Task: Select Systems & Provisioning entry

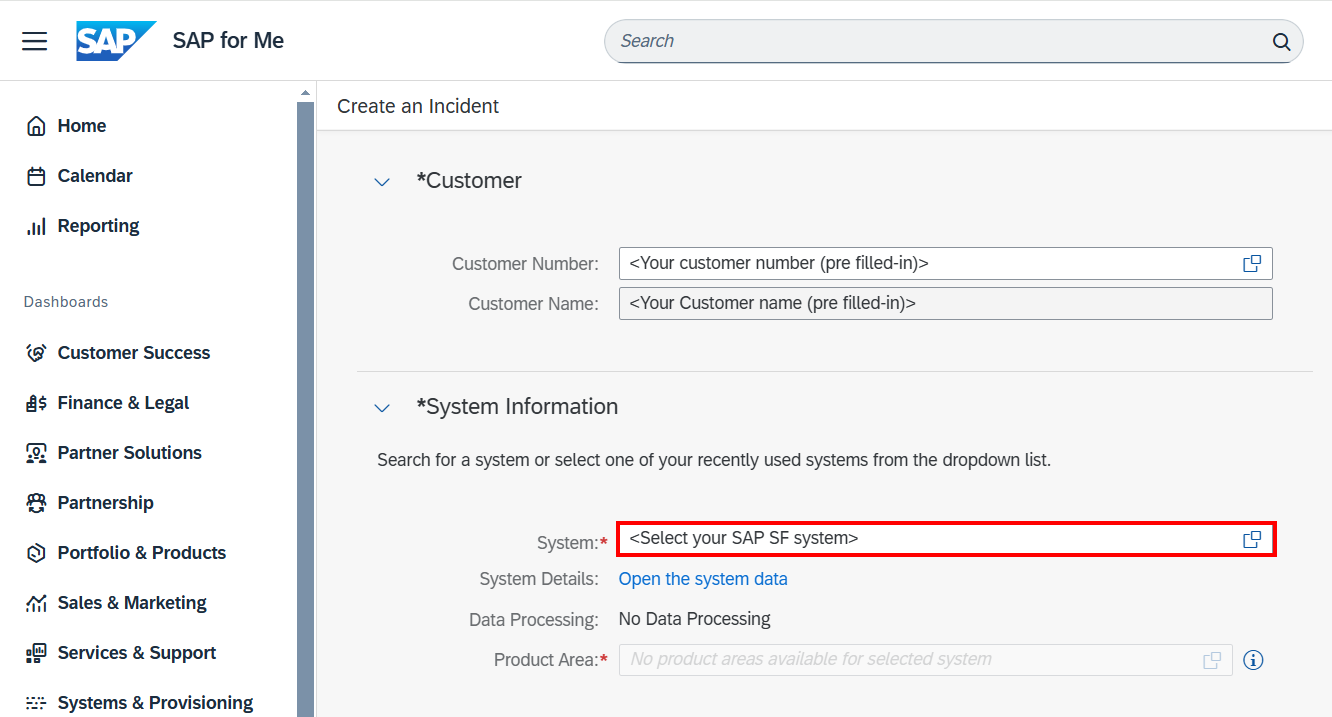Action: (155, 703)
